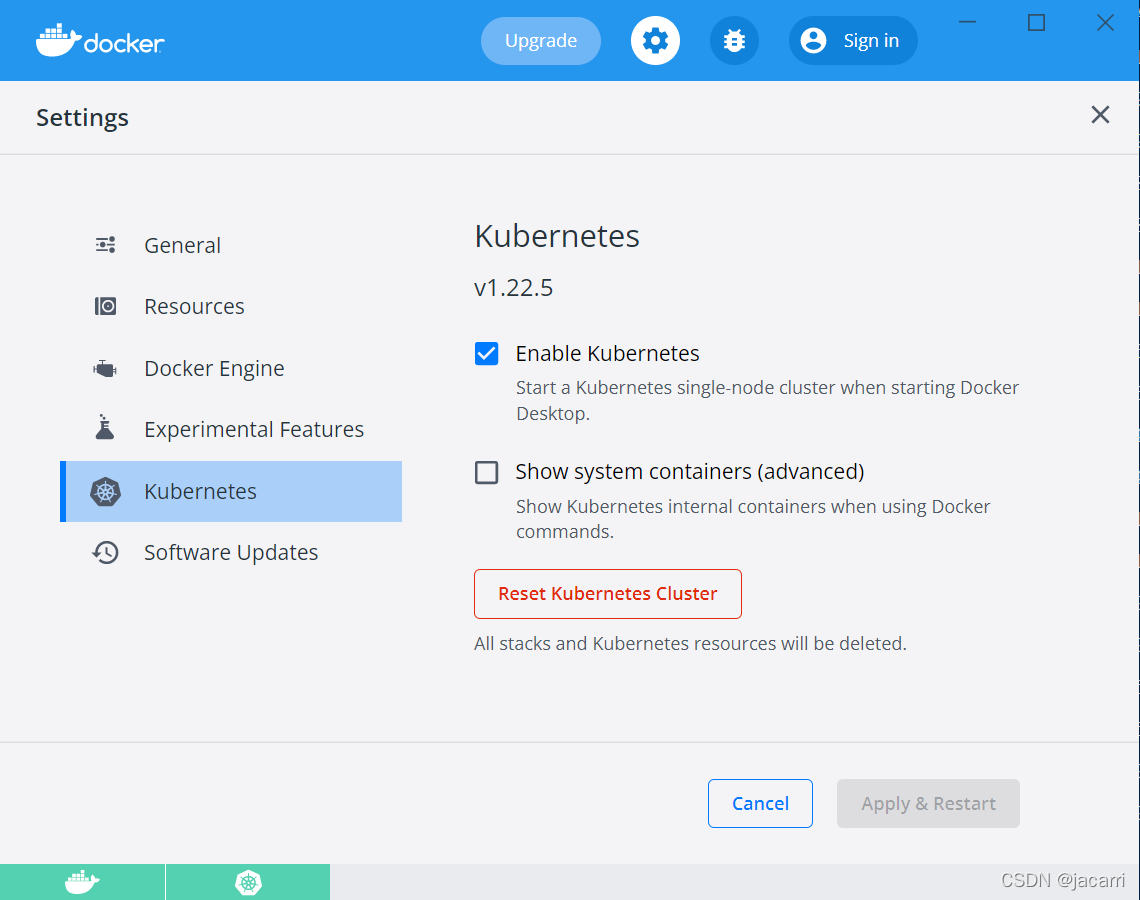
Task: Click the Kubernetes status icon in footer
Action: coord(248,883)
